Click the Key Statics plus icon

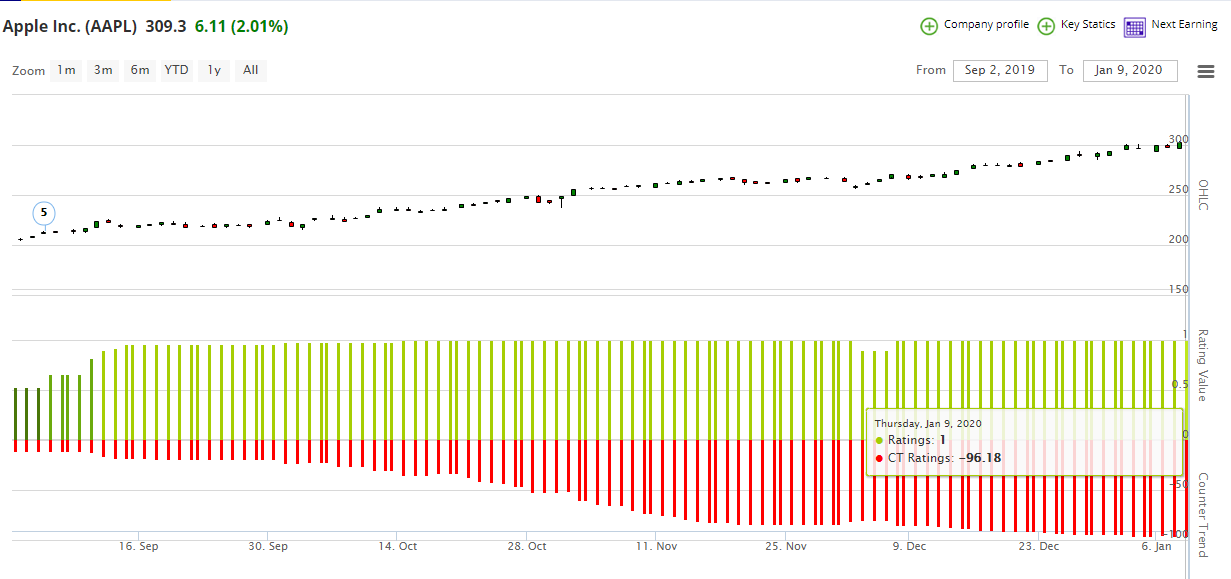[1046, 27]
